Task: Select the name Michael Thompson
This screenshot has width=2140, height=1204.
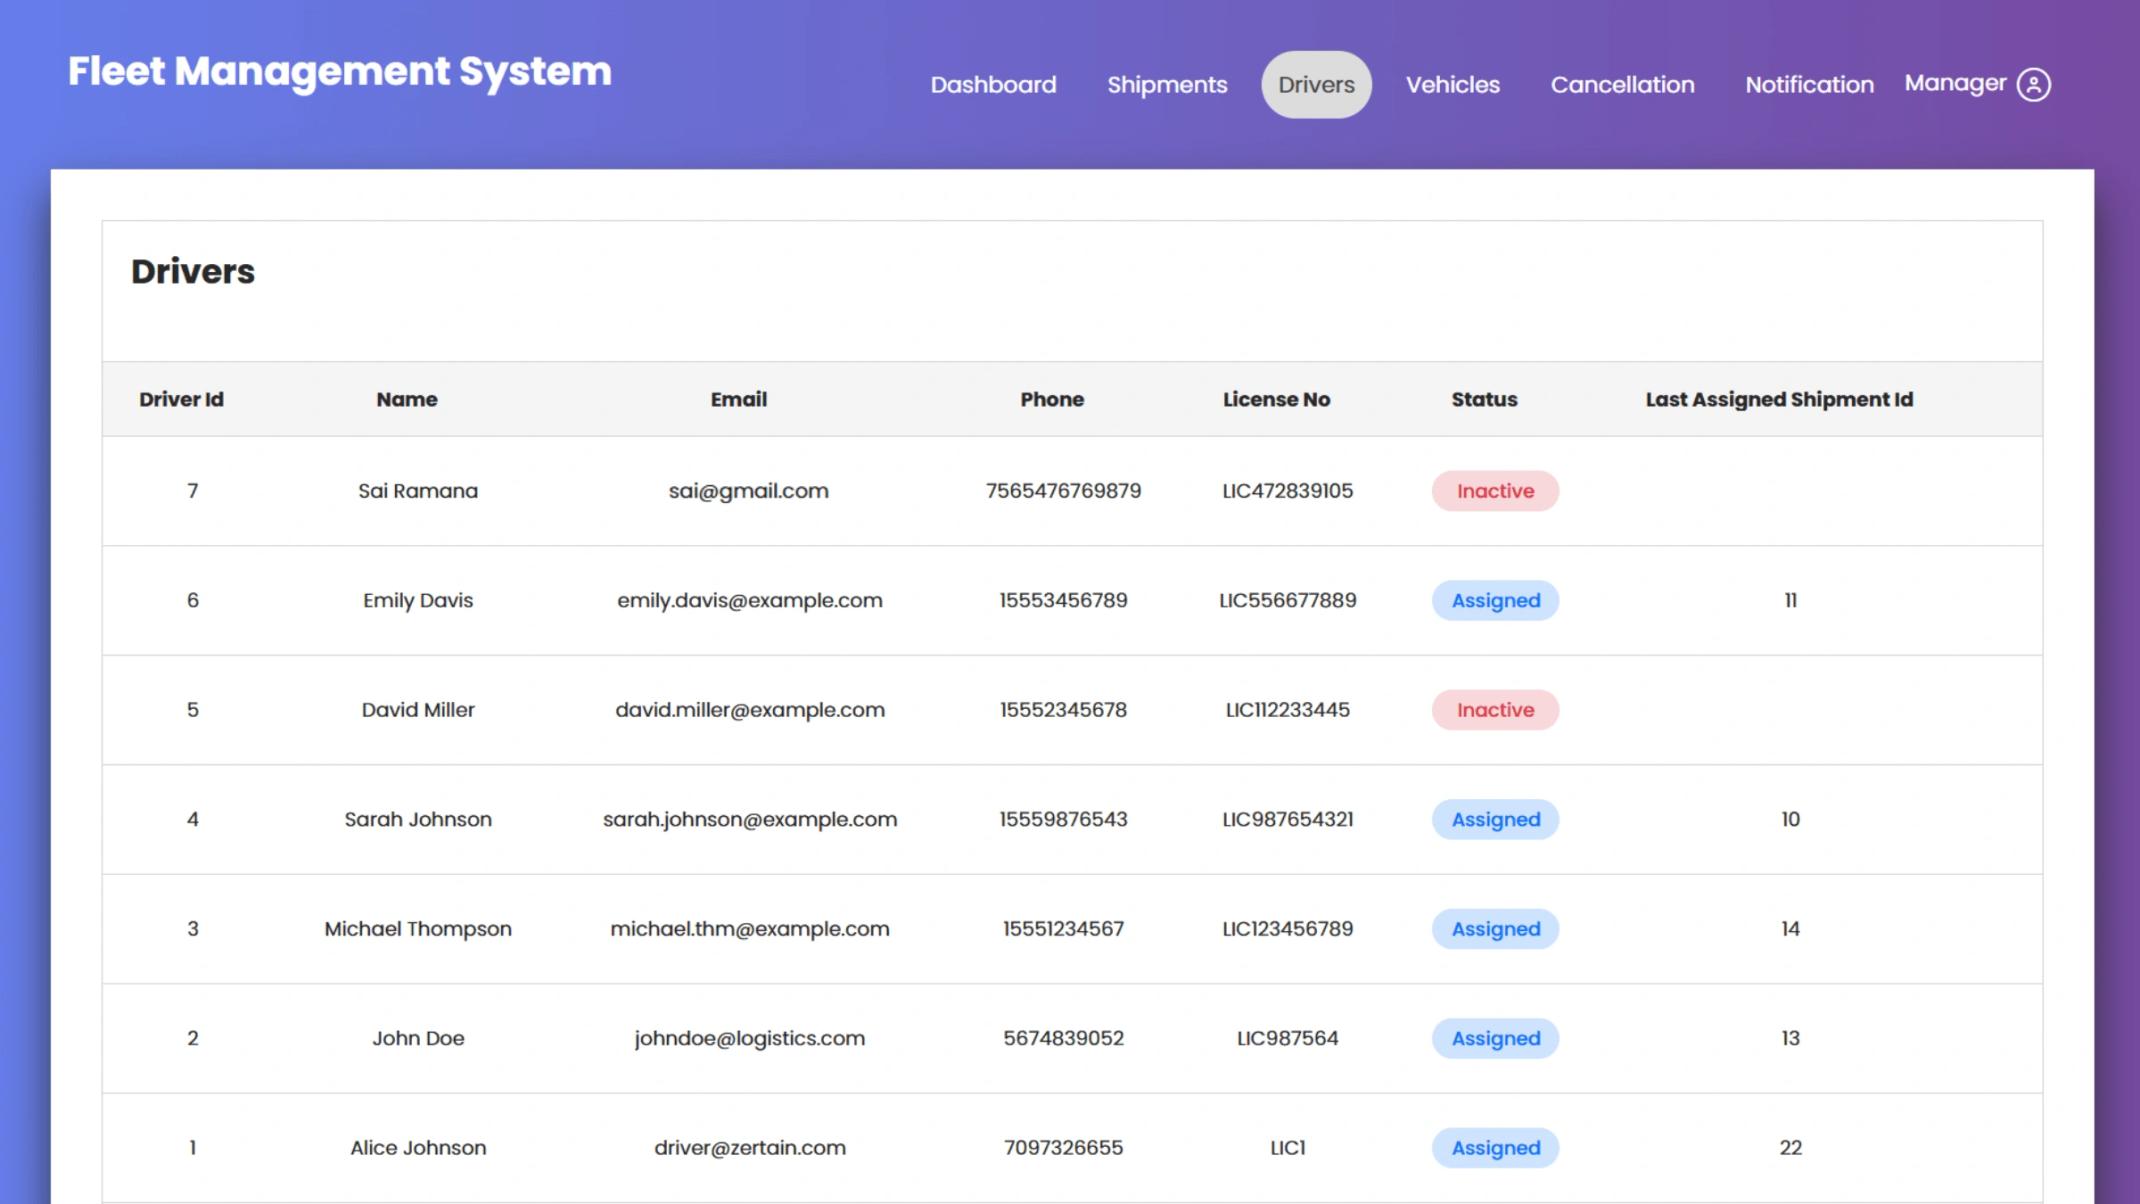Action: (418, 929)
